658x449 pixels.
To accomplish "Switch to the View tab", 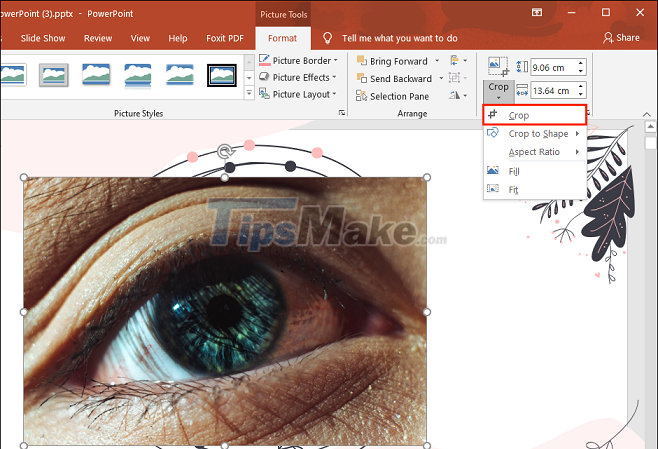I will click(140, 38).
